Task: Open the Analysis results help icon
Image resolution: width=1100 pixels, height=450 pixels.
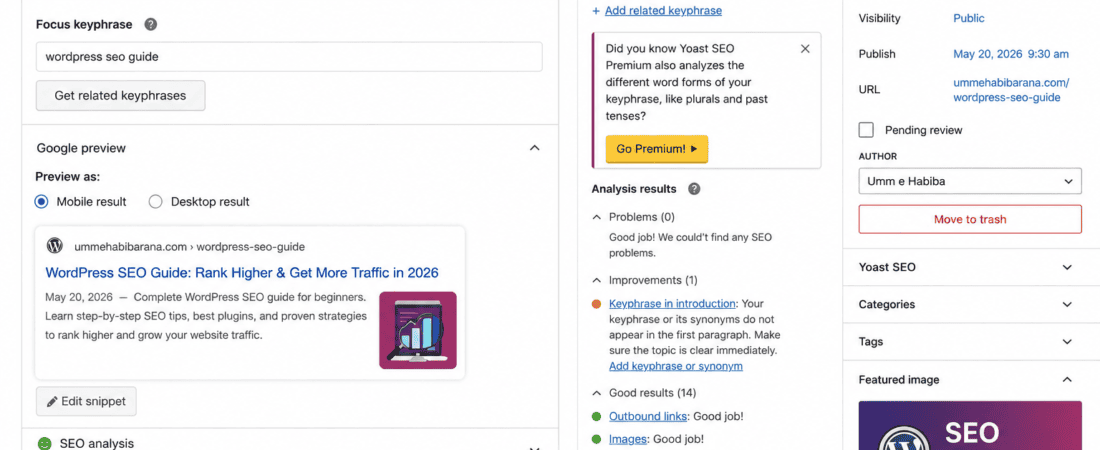Action: pos(694,189)
